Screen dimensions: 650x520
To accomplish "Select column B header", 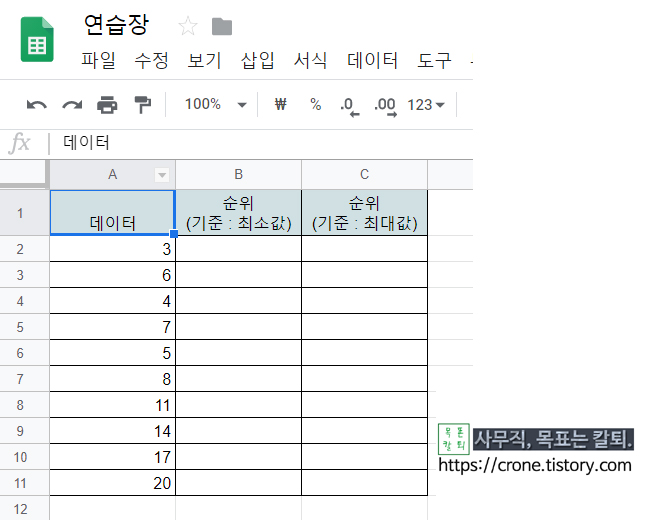I will click(x=238, y=175).
